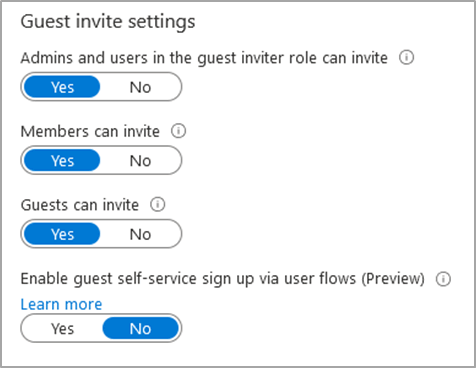Click the Guest invite settings heading
The width and height of the screenshot is (476, 368).
coord(108,22)
